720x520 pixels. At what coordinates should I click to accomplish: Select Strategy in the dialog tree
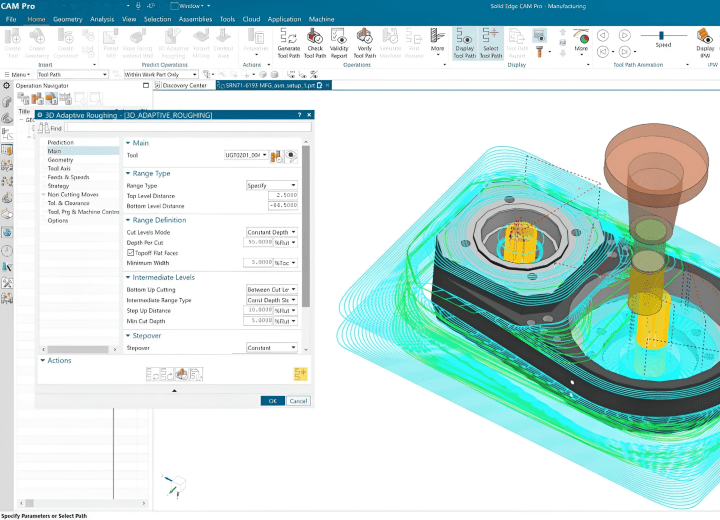(58, 186)
